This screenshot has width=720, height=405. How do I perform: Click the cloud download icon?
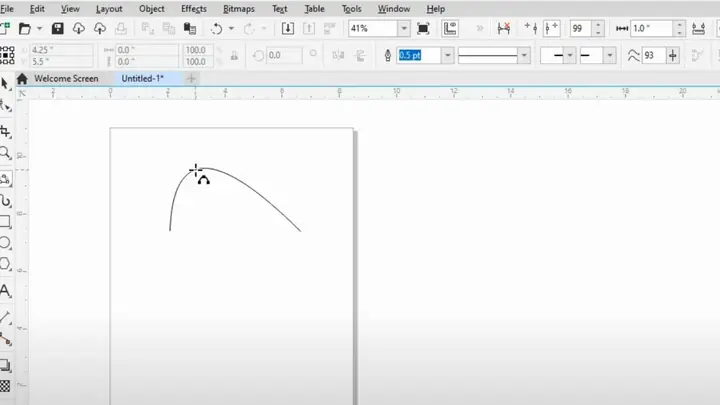tap(79, 28)
